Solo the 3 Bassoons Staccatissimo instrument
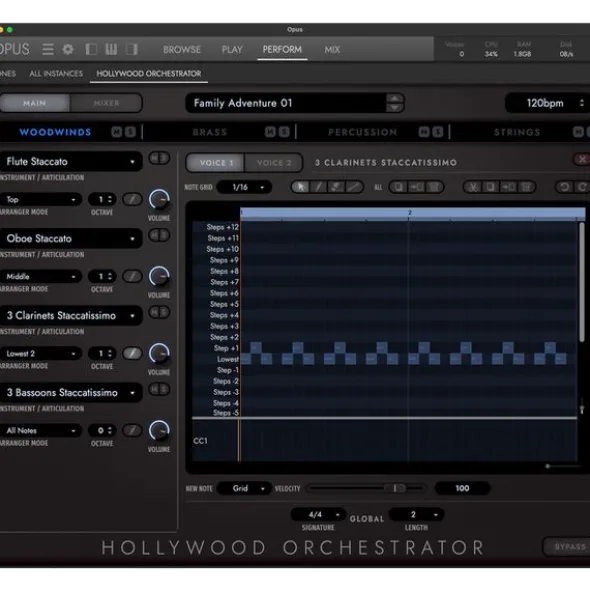This screenshot has width=590, height=591. 164,389
